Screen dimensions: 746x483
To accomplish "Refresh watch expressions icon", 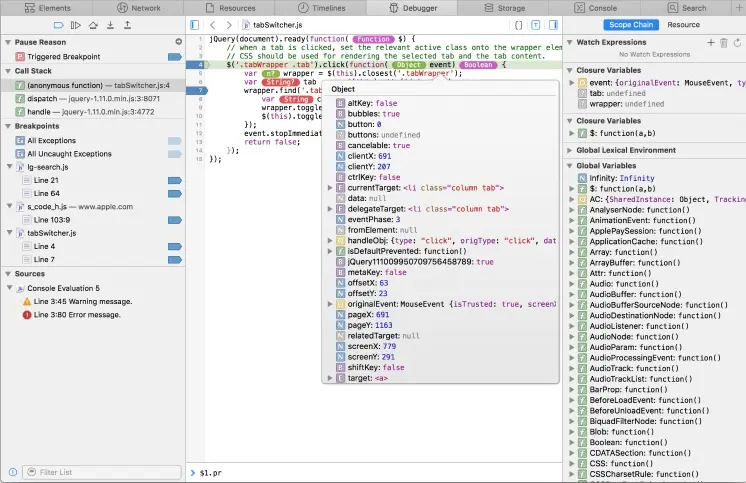I will (737, 42).
